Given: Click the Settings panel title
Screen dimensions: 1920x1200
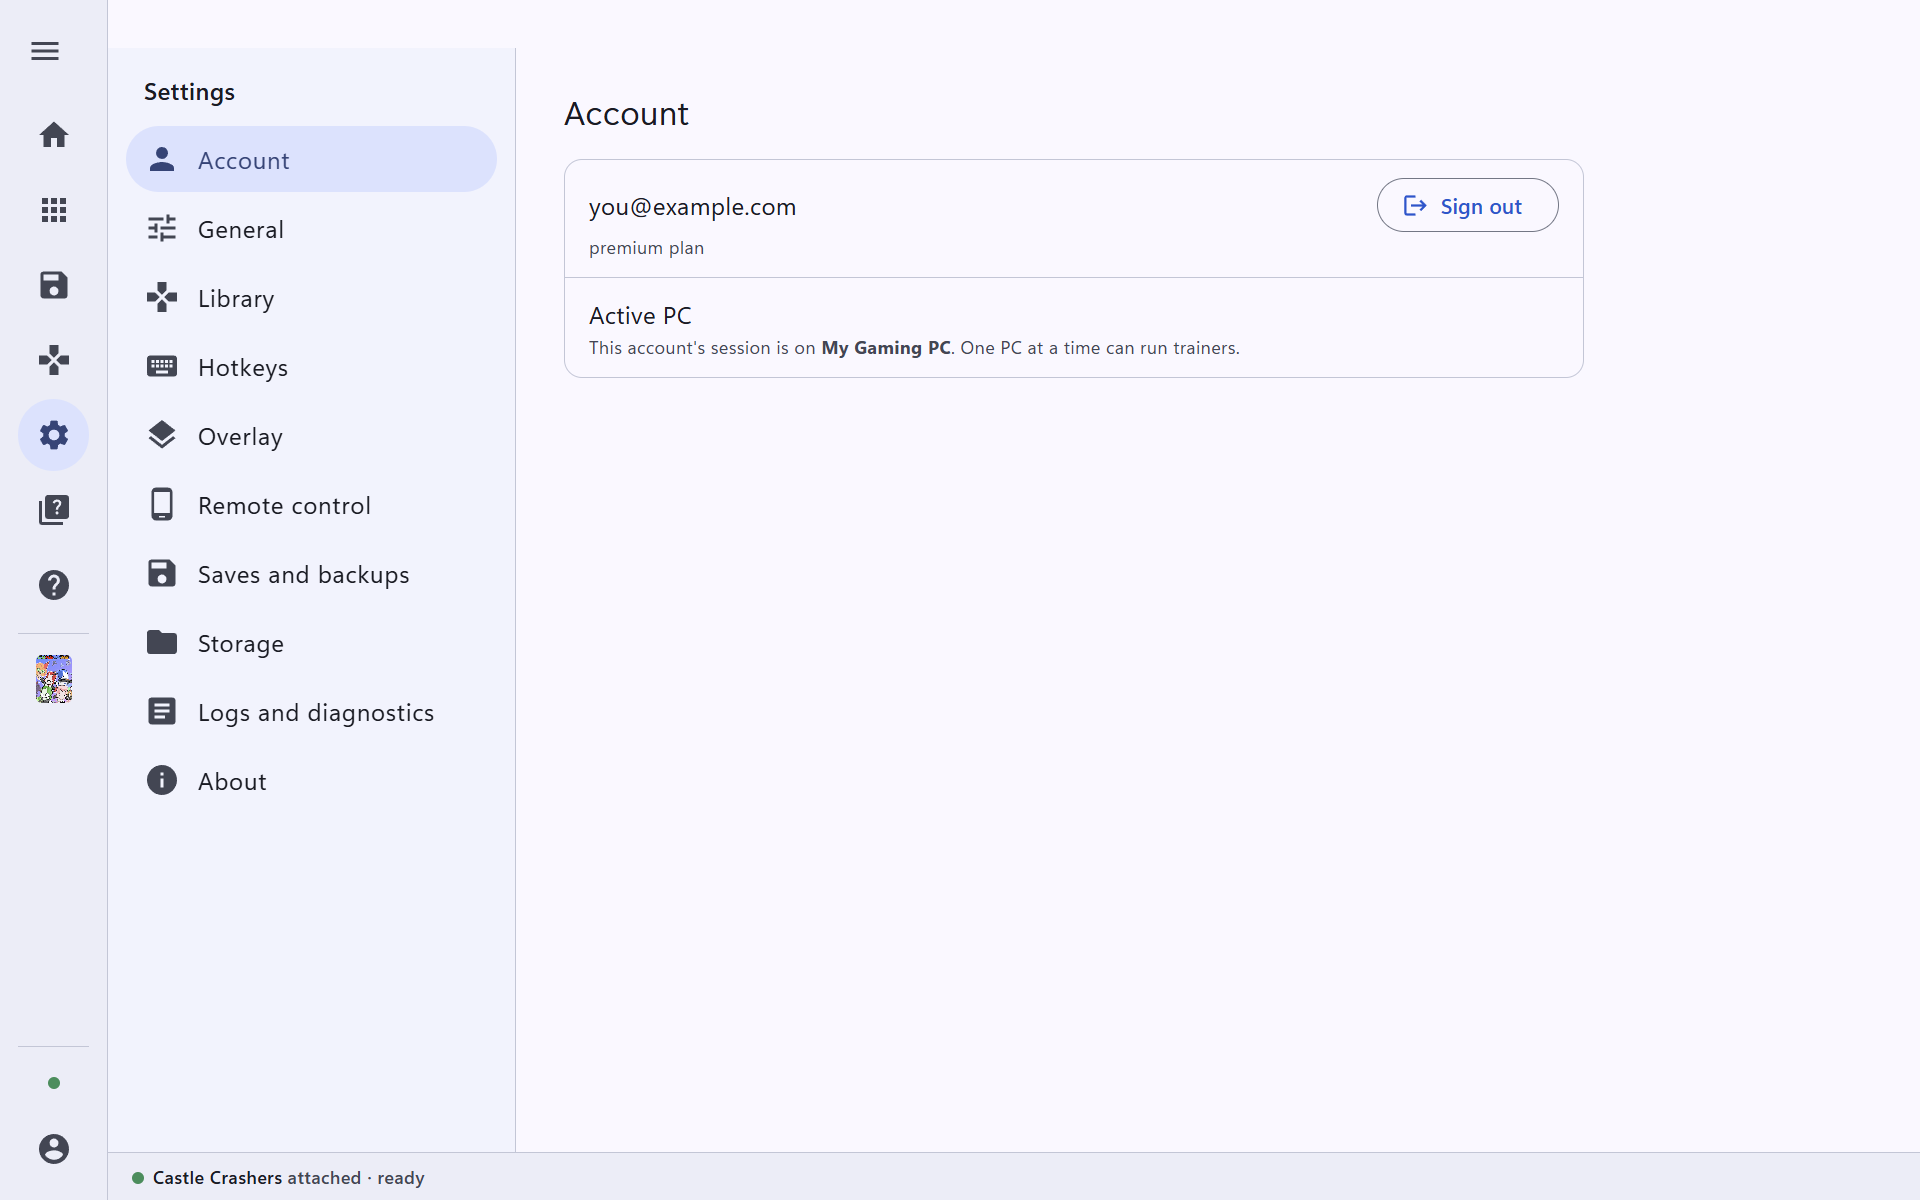Looking at the screenshot, I should [189, 92].
